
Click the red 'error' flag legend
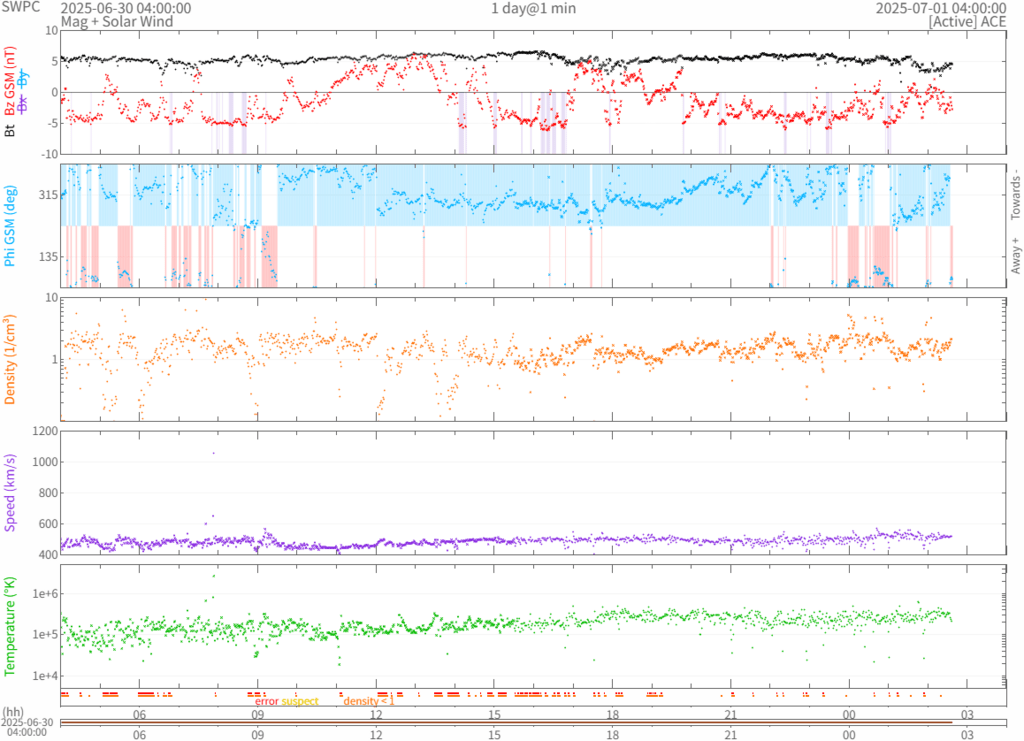coord(267,702)
